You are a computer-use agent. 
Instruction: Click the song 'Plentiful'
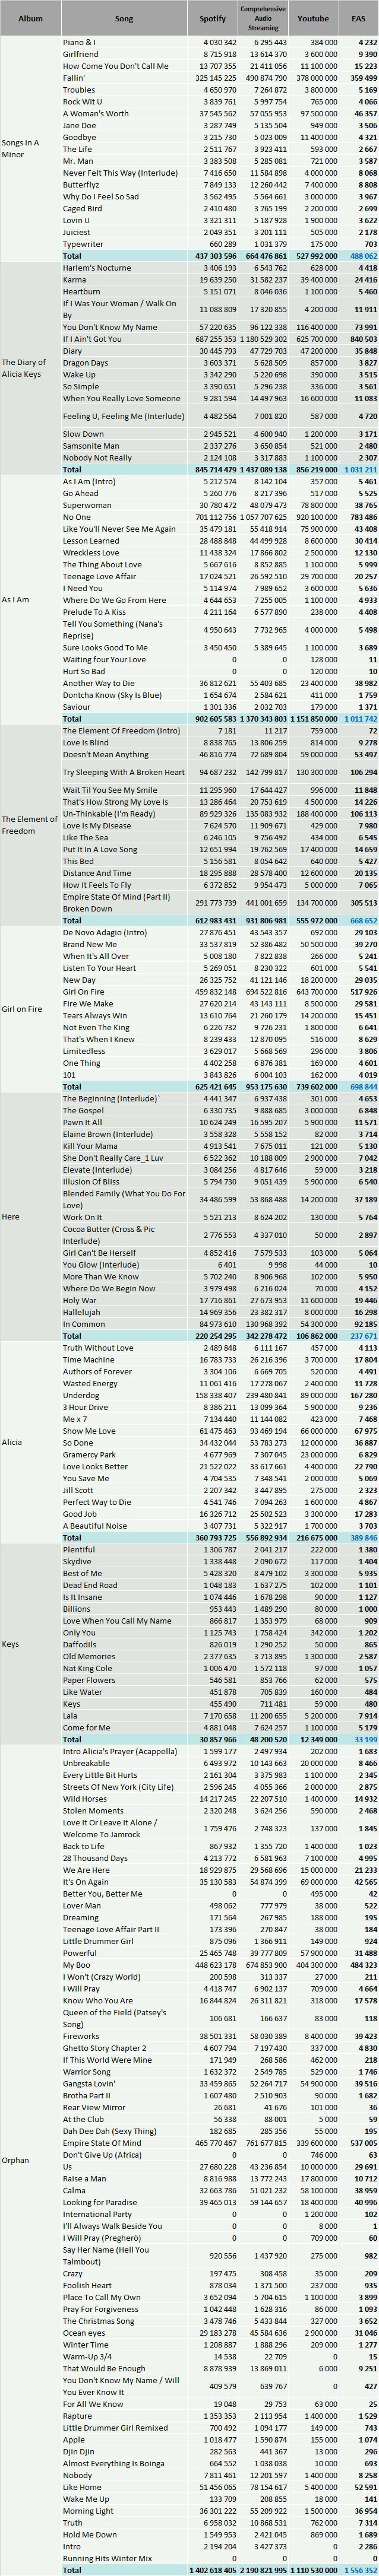pyautogui.click(x=79, y=1549)
